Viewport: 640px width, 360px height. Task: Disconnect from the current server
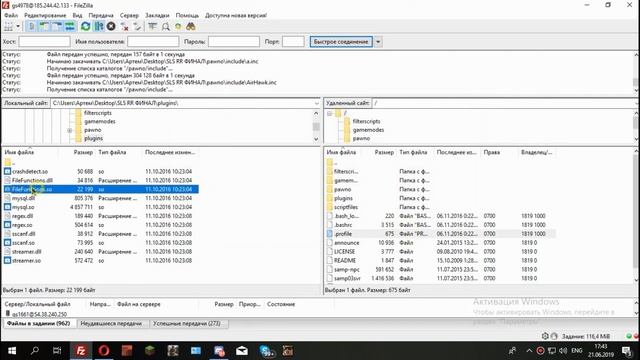[x=124, y=27]
